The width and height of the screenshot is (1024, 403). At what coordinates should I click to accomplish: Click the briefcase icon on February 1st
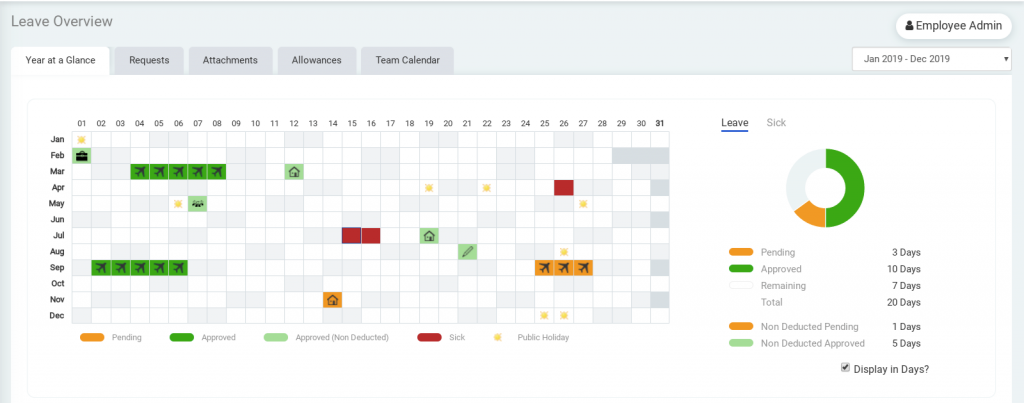(x=81, y=156)
